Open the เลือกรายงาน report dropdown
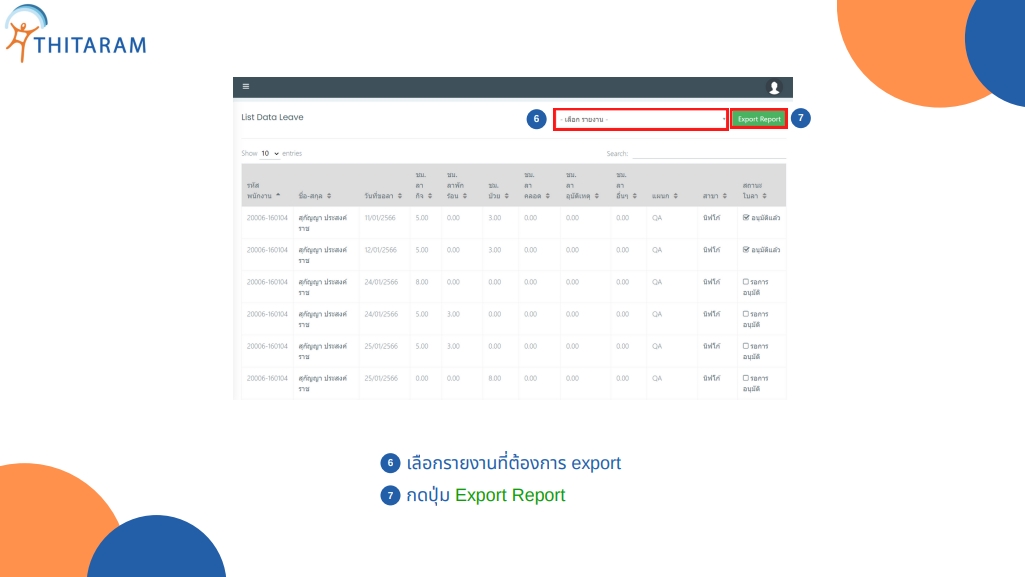1025x577 pixels. click(640, 119)
